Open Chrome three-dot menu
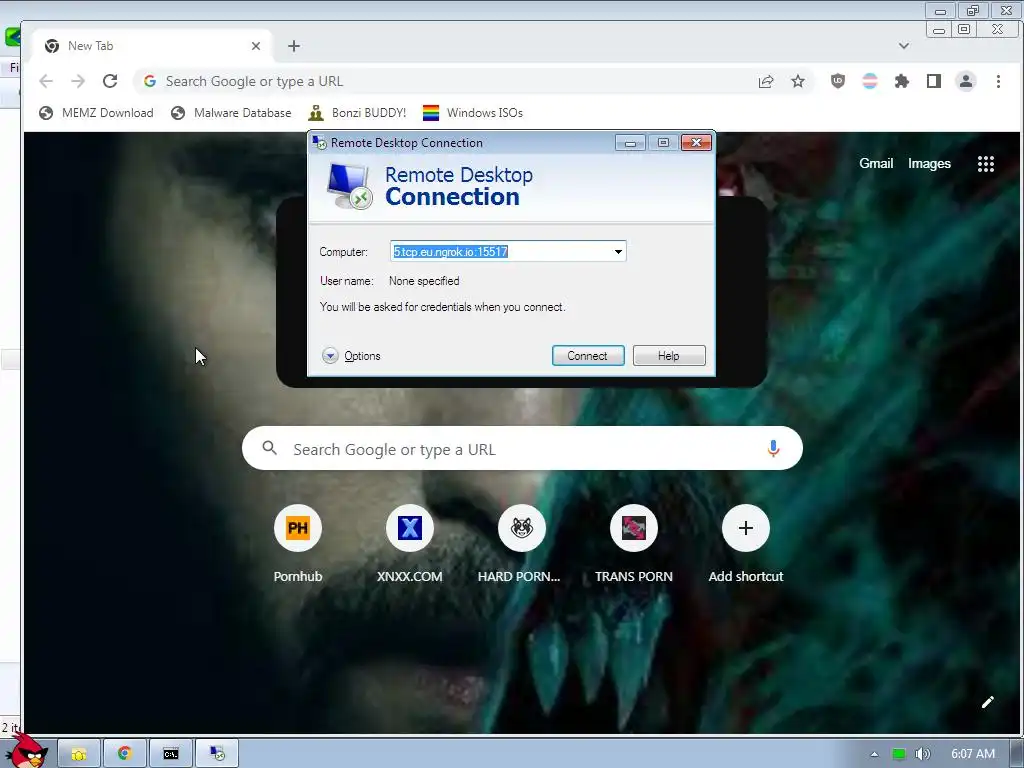The height and width of the screenshot is (768, 1024). coord(998,81)
